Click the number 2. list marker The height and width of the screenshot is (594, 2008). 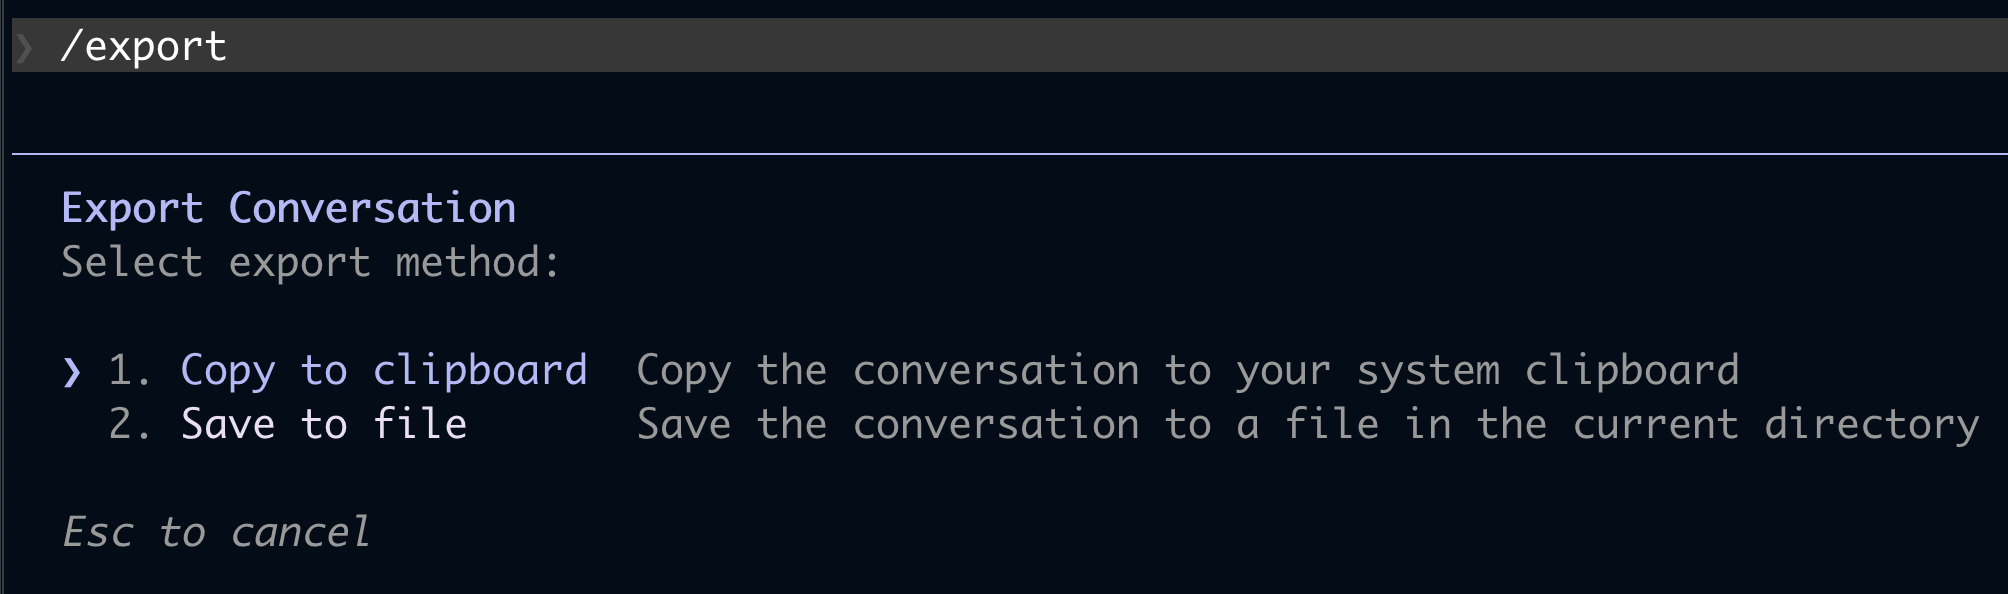pos(130,425)
